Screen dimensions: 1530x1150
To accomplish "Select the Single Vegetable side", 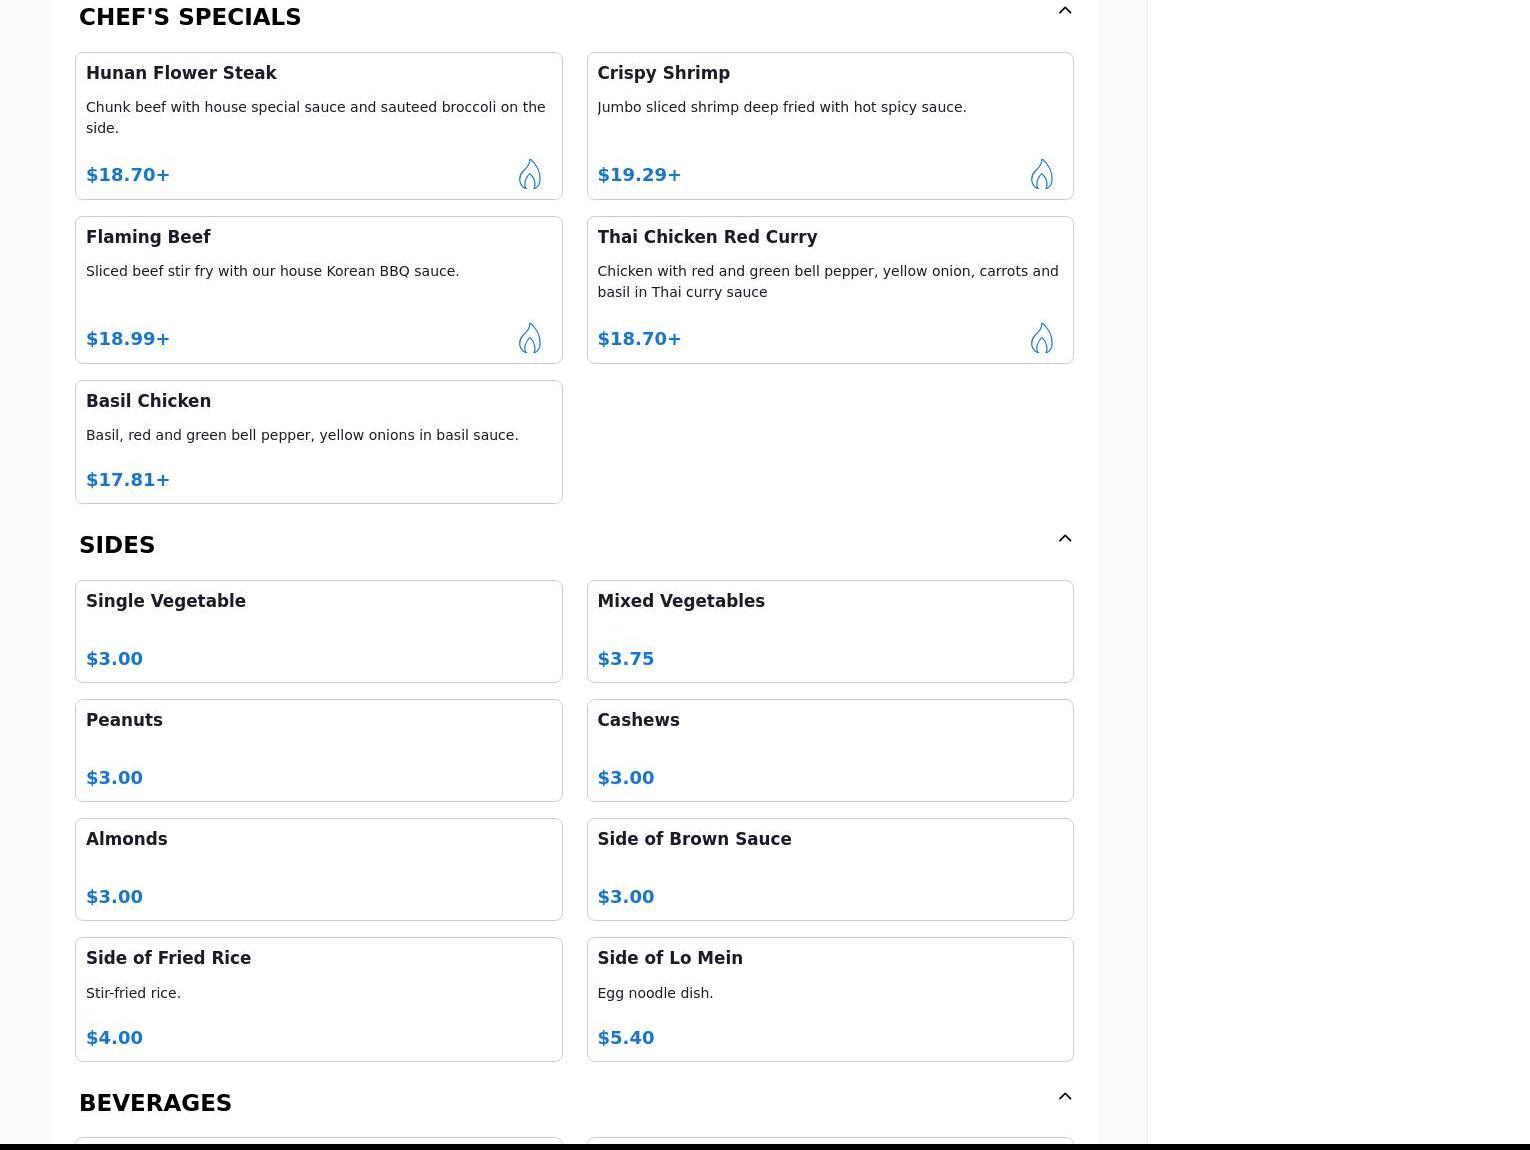I will (318, 631).
